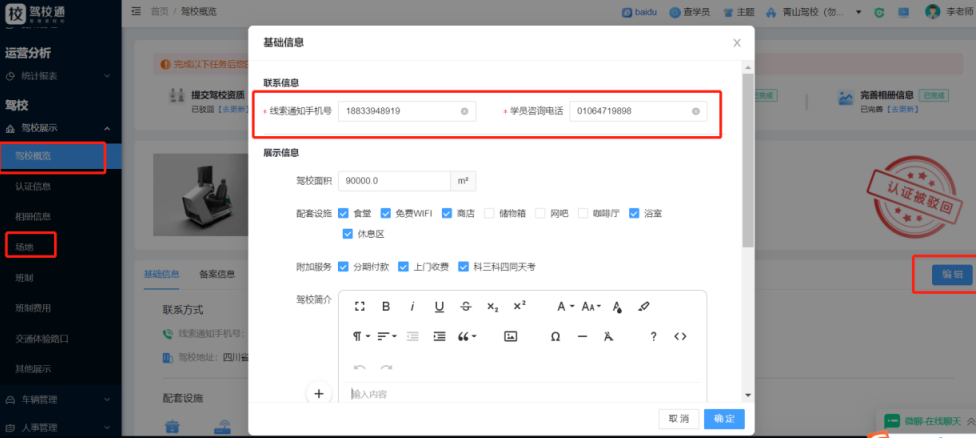Screen dimensions: 976x438
Task: Open editor help question mark
Action: click(654, 336)
